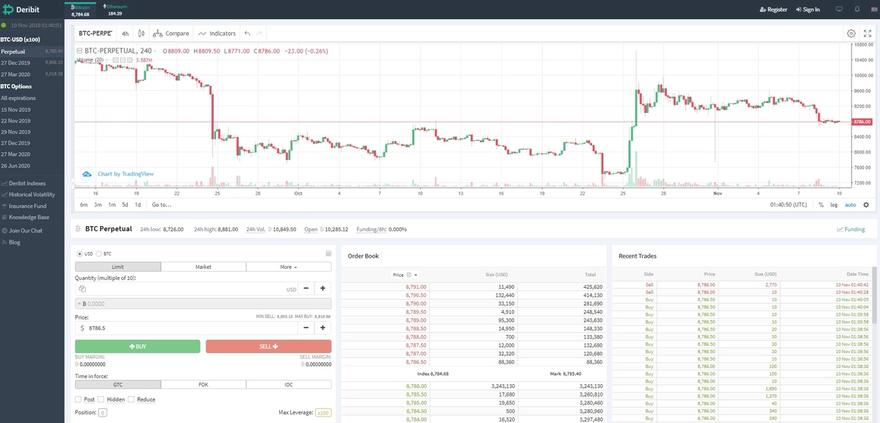Select candlestick chart style icon
Image resolution: width=880 pixels, height=423 pixels.
[x=141, y=34]
